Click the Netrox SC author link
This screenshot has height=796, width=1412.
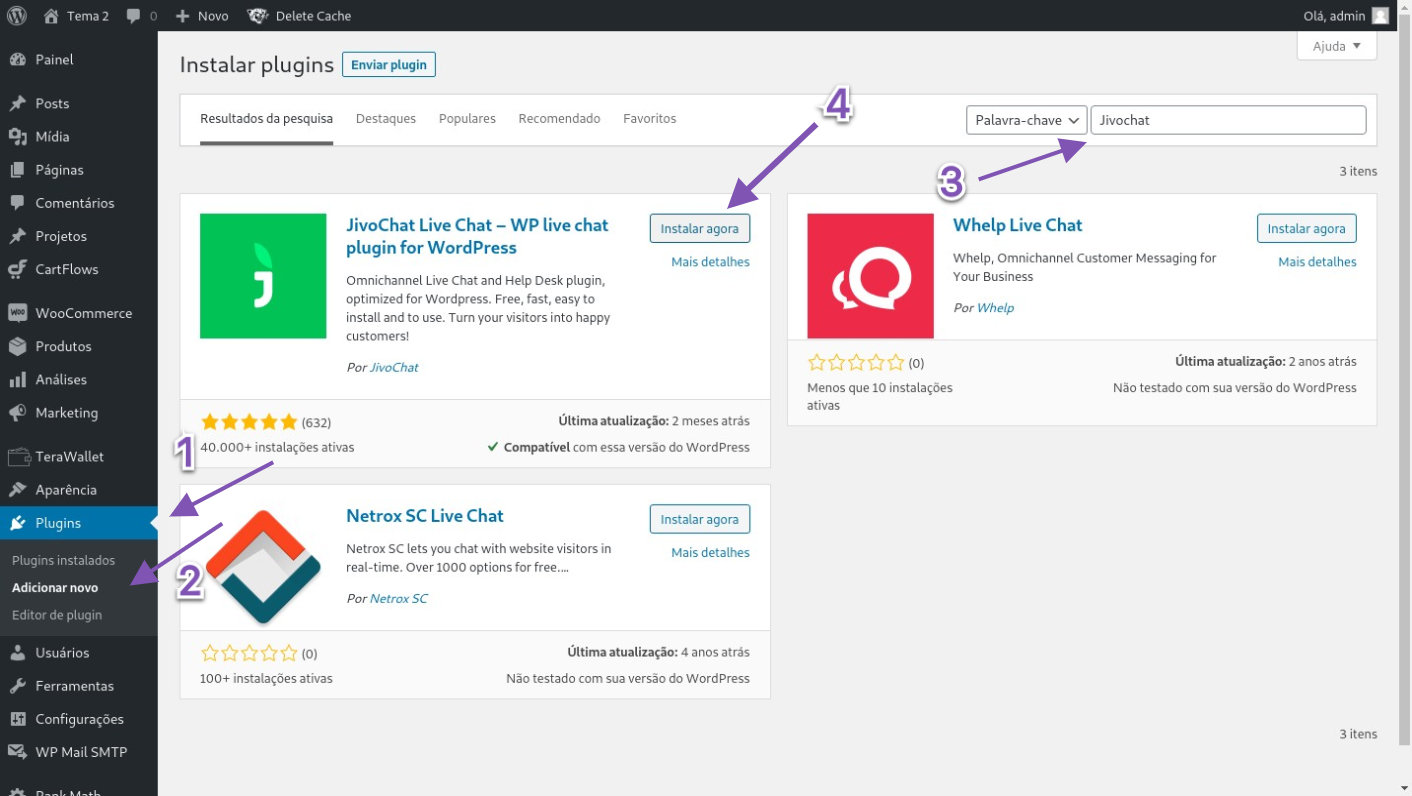pyautogui.click(x=399, y=599)
